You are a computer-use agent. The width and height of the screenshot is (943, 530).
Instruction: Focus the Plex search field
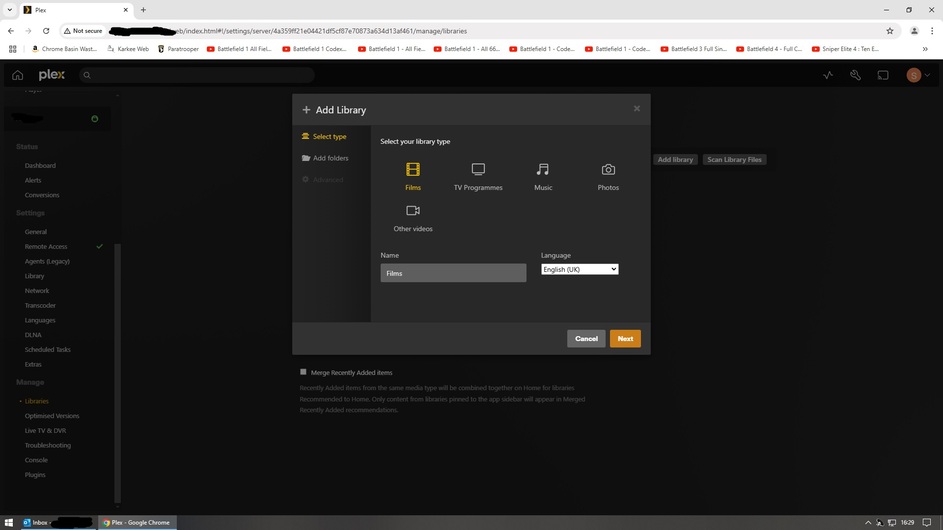197,75
